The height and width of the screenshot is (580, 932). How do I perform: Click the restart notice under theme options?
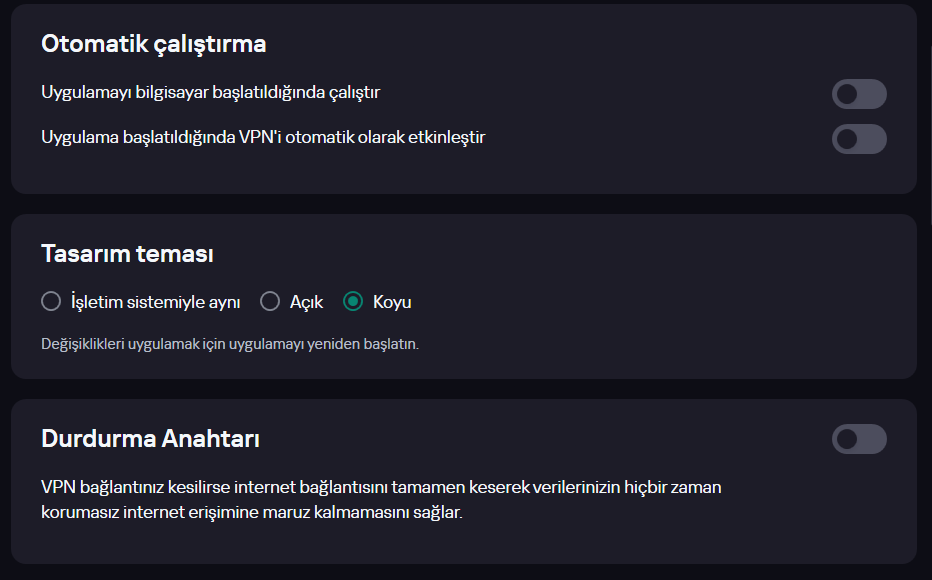pyautogui.click(x=230, y=344)
